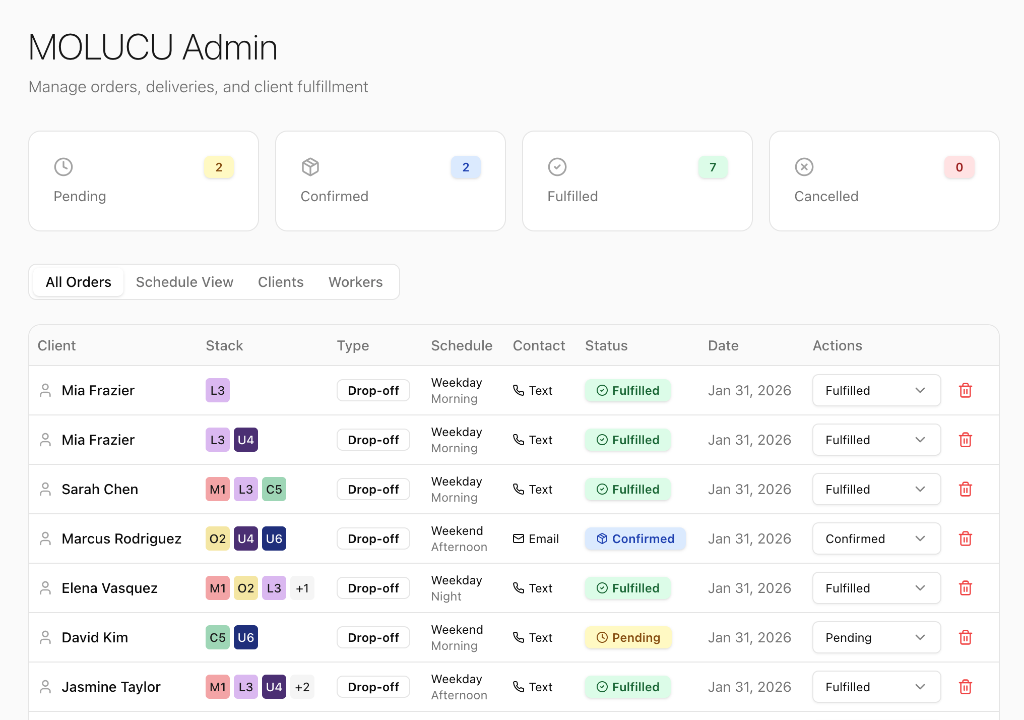Click the Status column header
The height and width of the screenshot is (720, 1024).
[x=606, y=346]
